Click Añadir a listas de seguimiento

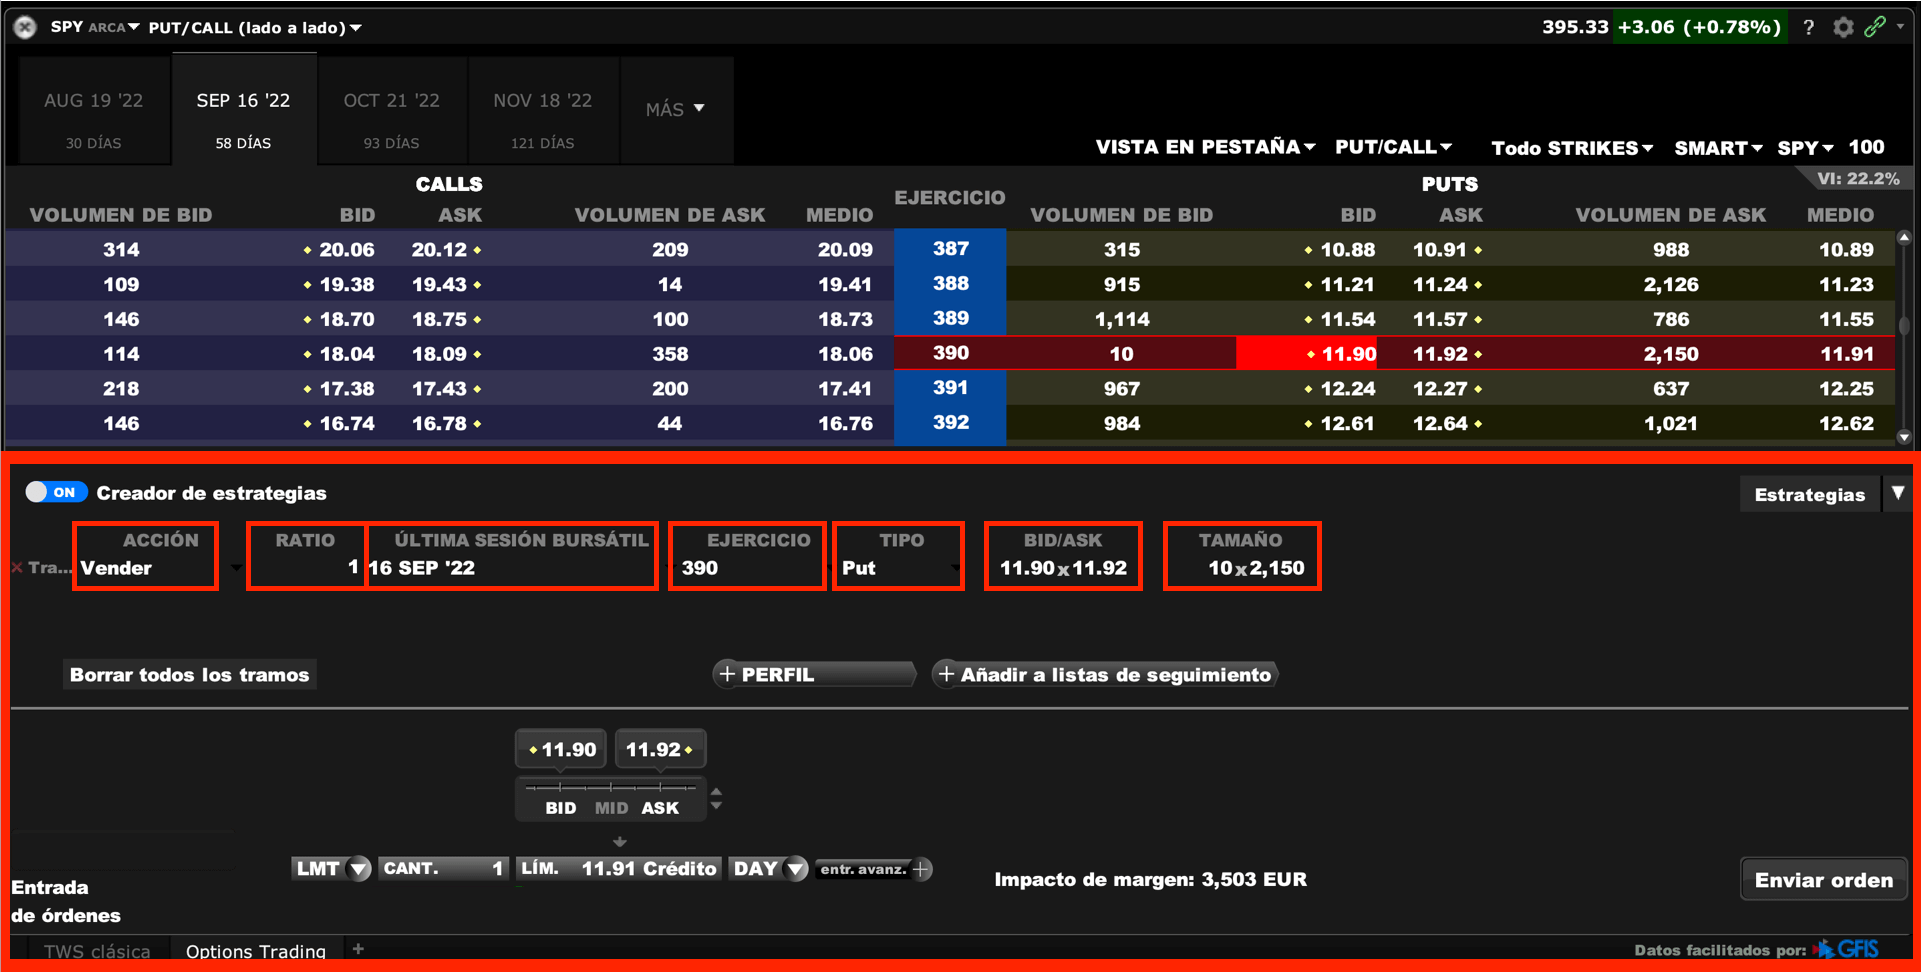(x=1105, y=675)
